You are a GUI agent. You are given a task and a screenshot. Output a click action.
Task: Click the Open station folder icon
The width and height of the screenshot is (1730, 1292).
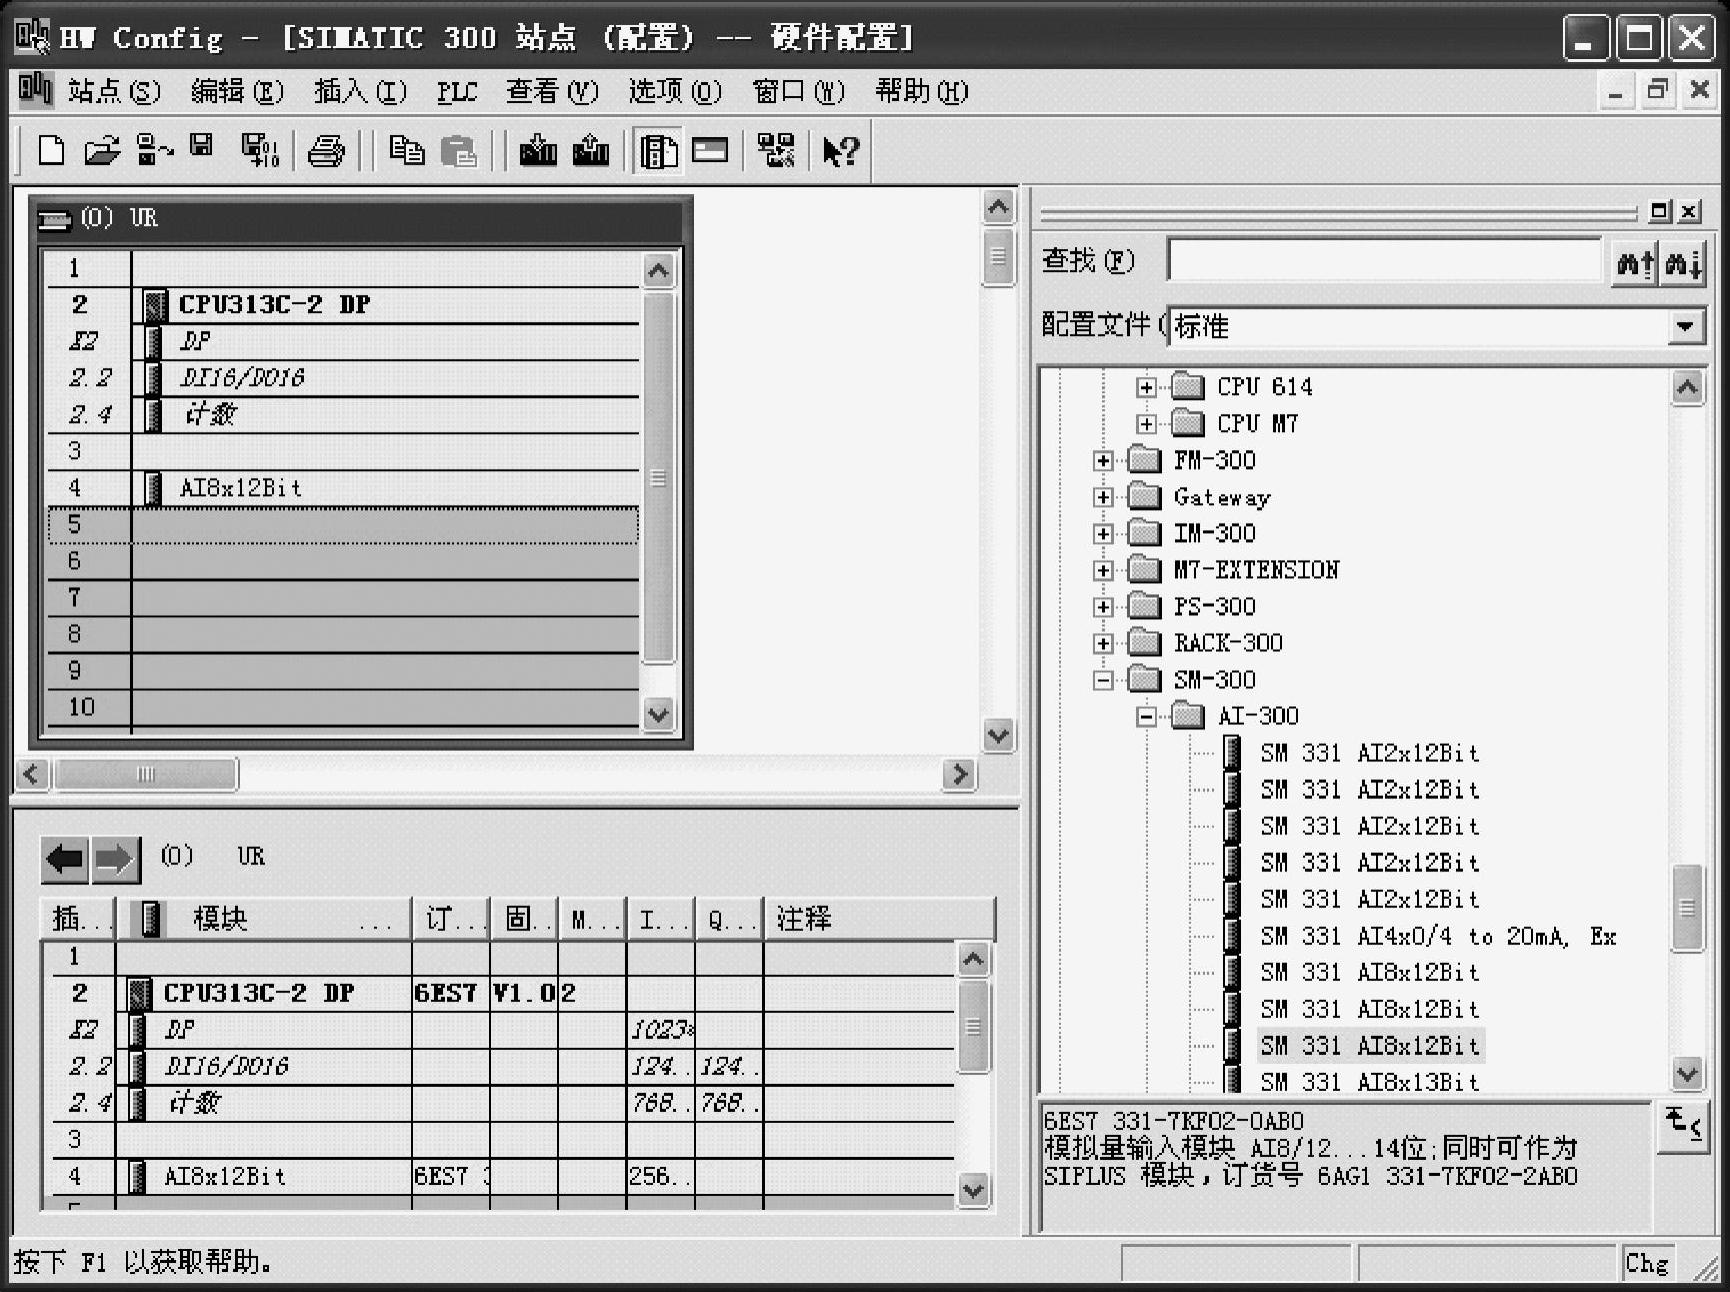click(x=101, y=150)
